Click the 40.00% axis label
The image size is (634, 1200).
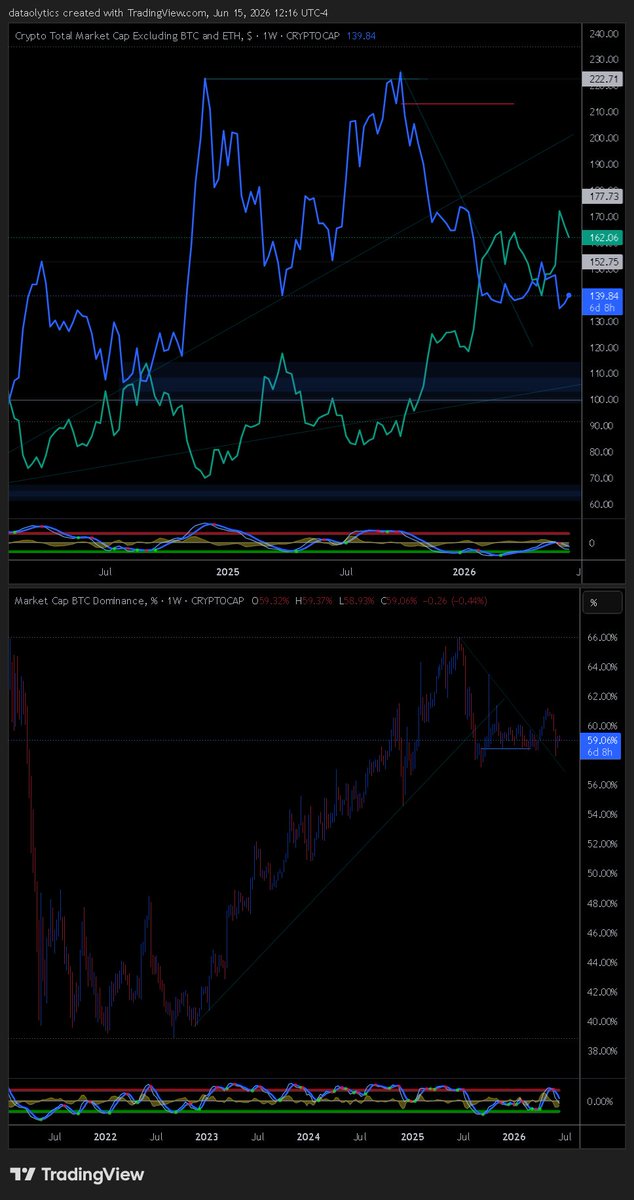tap(604, 1021)
